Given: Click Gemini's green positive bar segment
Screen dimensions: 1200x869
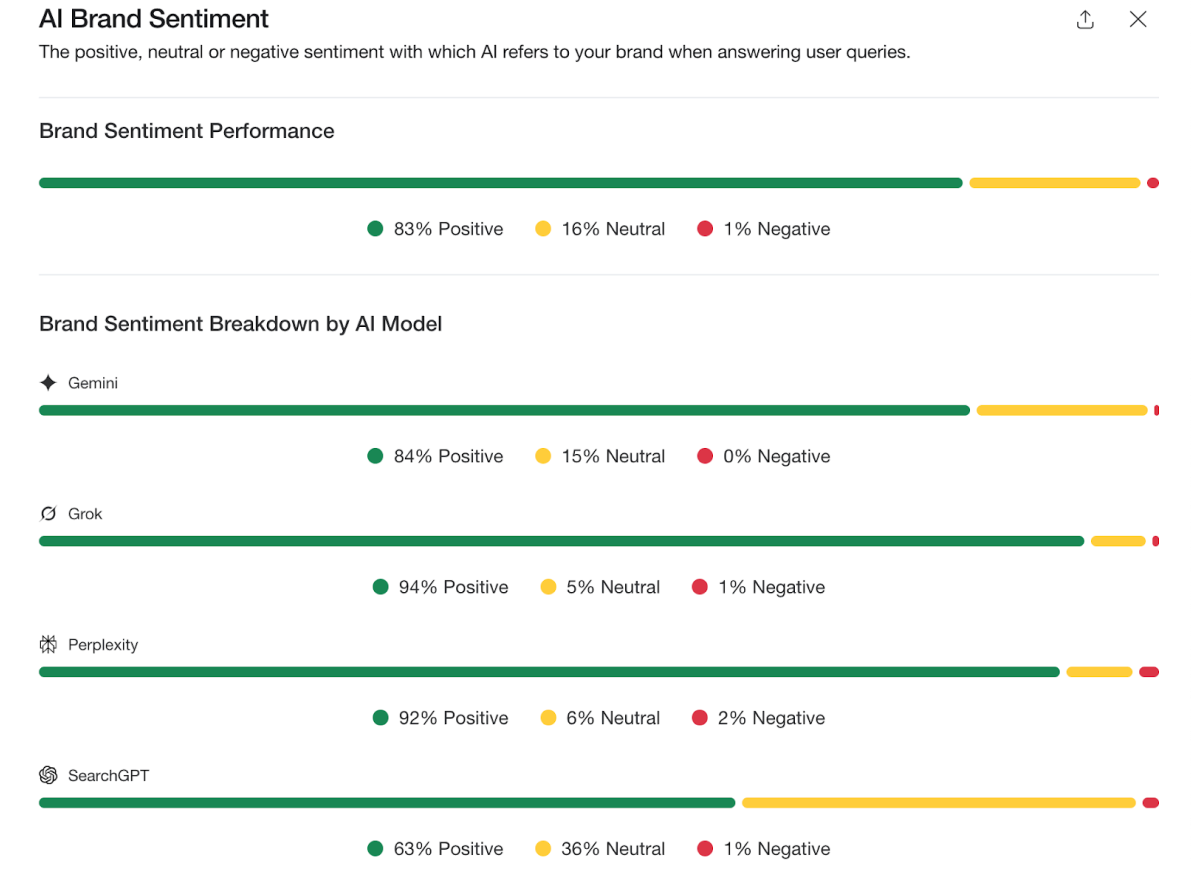Looking at the screenshot, I should [x=504, y=410].
